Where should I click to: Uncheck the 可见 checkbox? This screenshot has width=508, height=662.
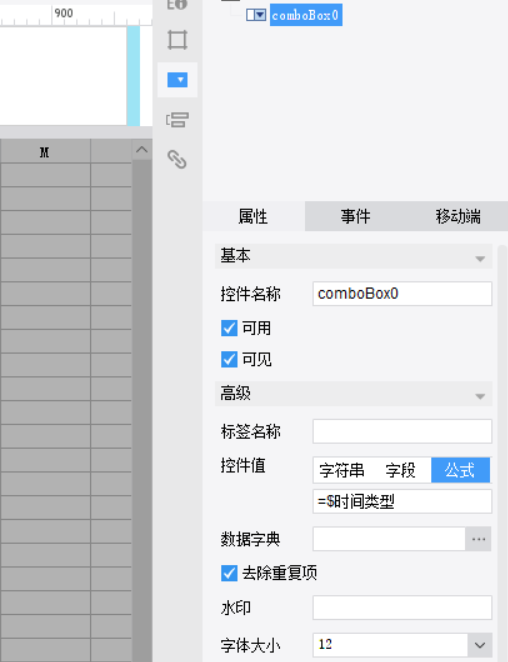pyautogui.click(x=229, y=359)
